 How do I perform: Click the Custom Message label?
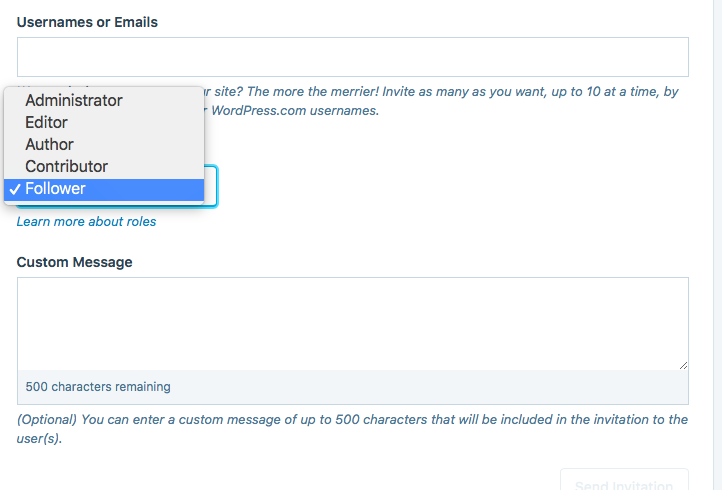(x=75, y=262)
